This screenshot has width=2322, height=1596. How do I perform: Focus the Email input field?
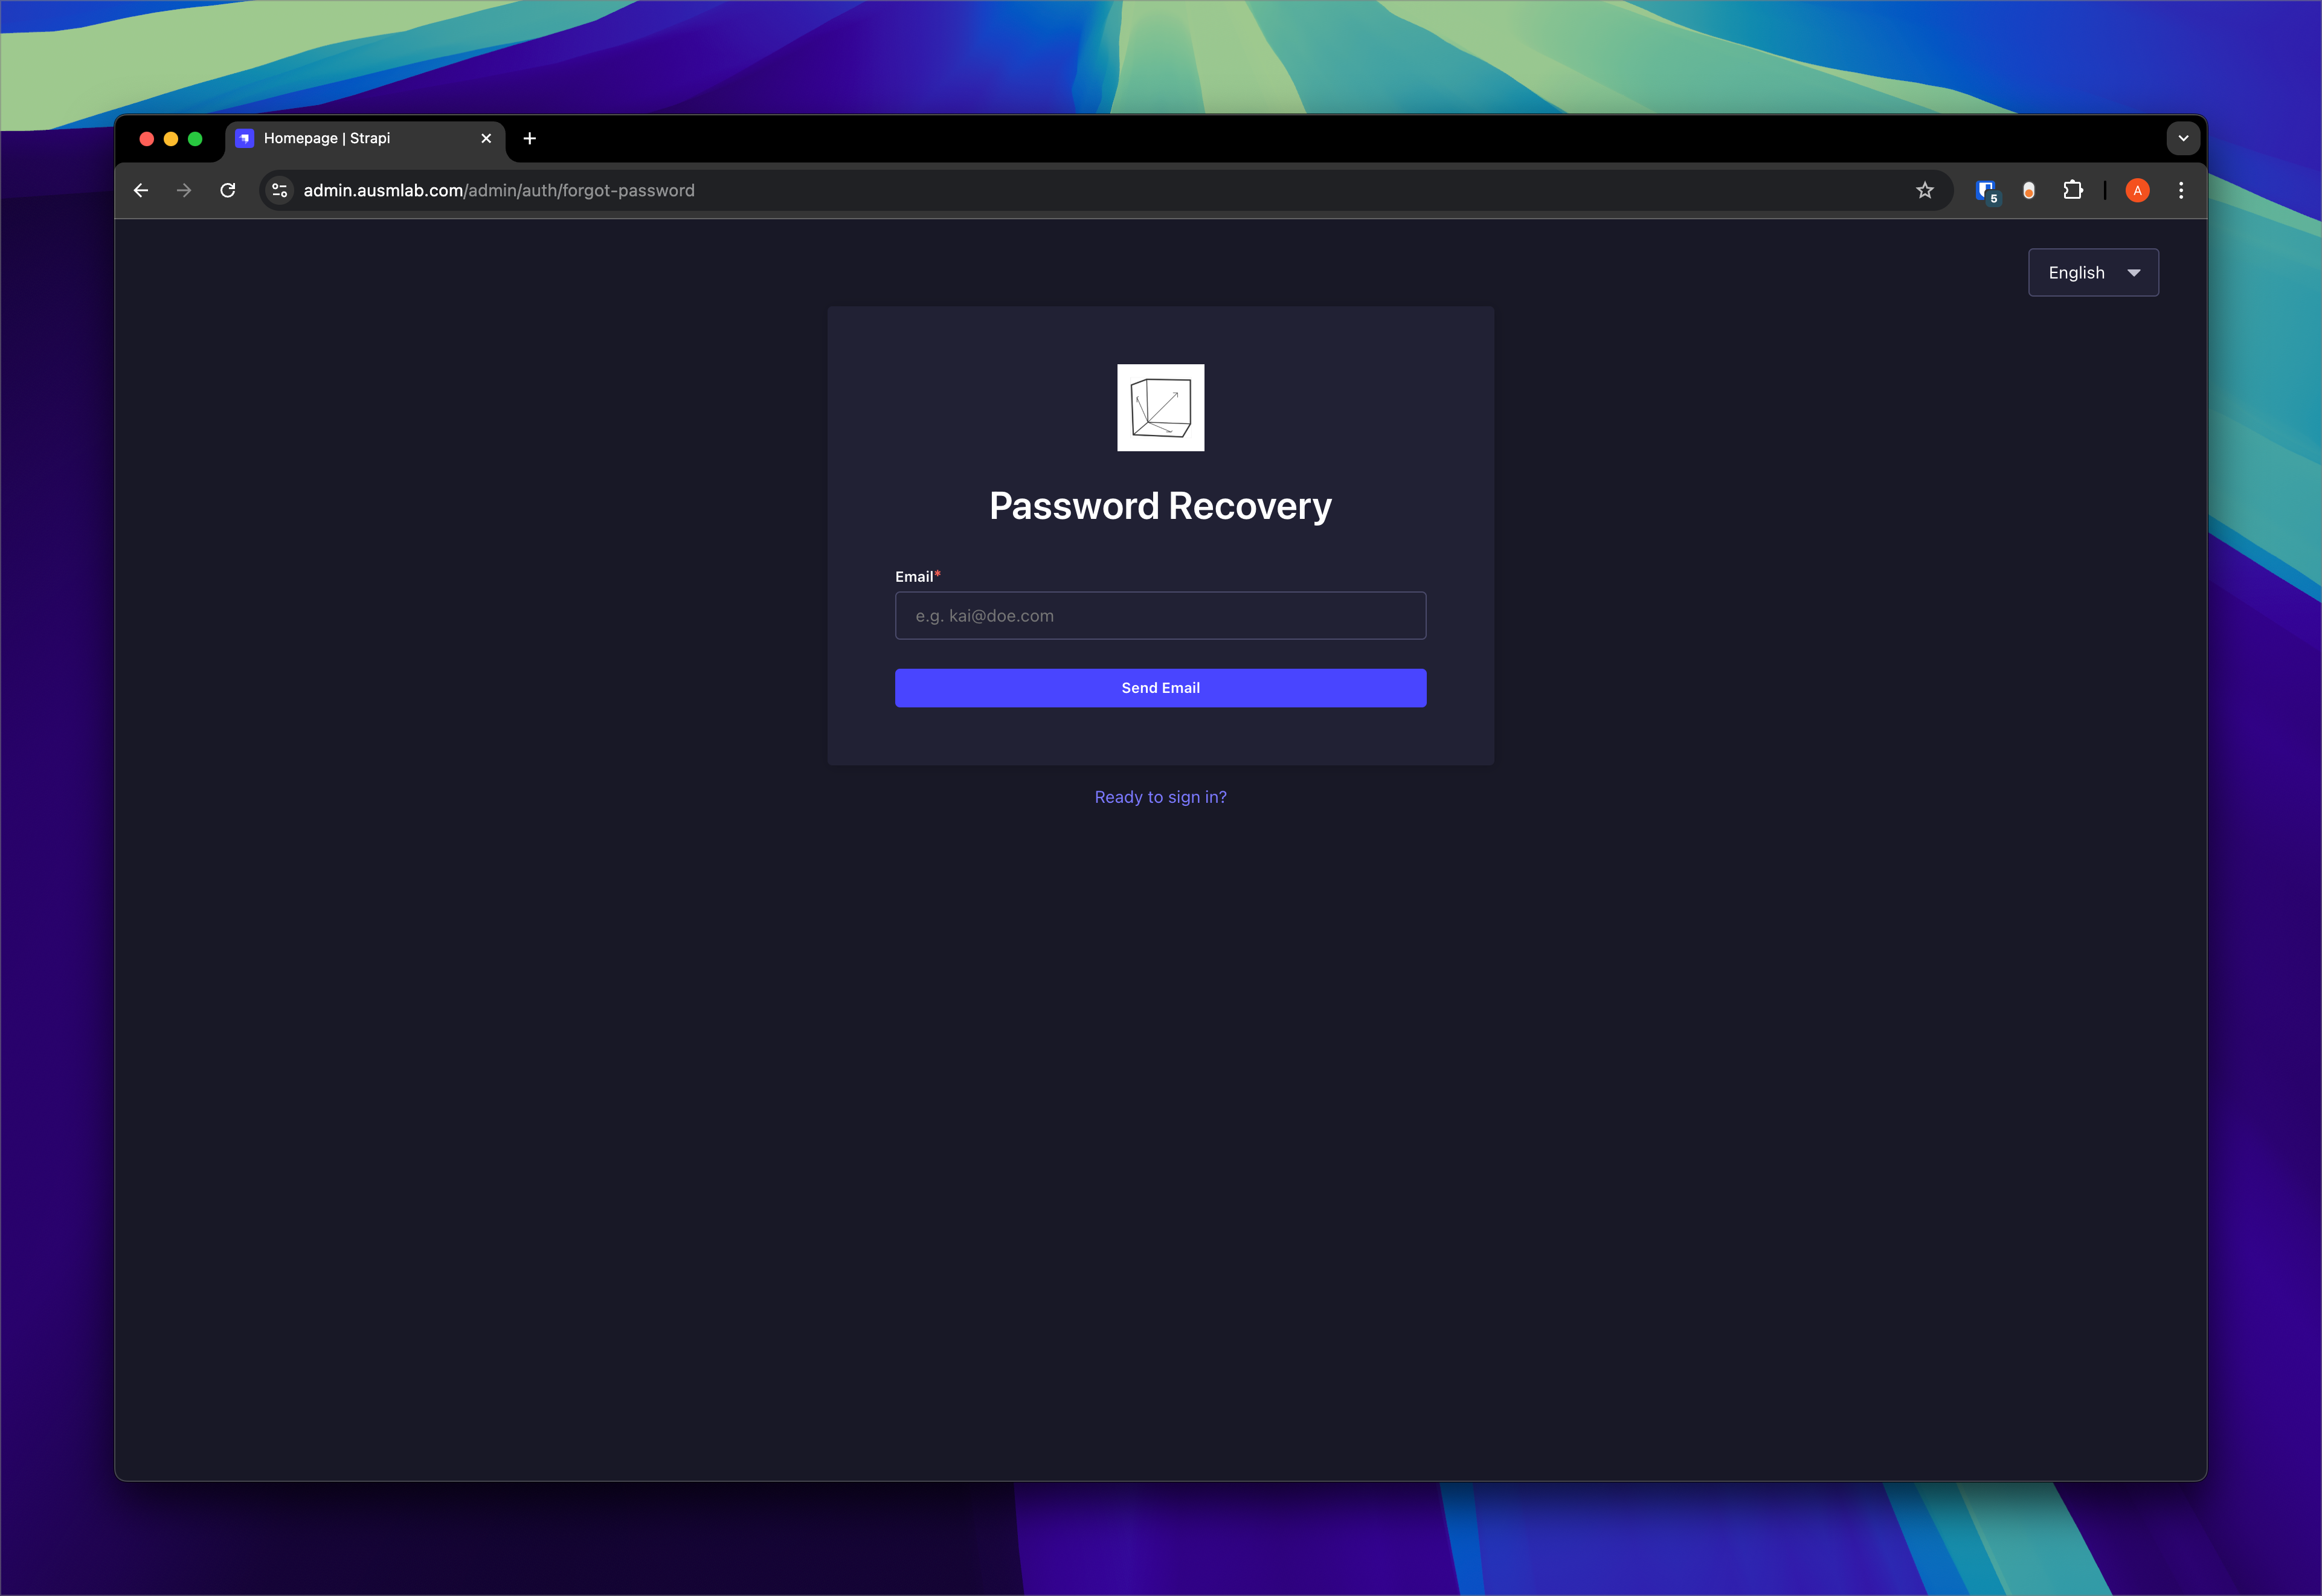point(1160,616)
